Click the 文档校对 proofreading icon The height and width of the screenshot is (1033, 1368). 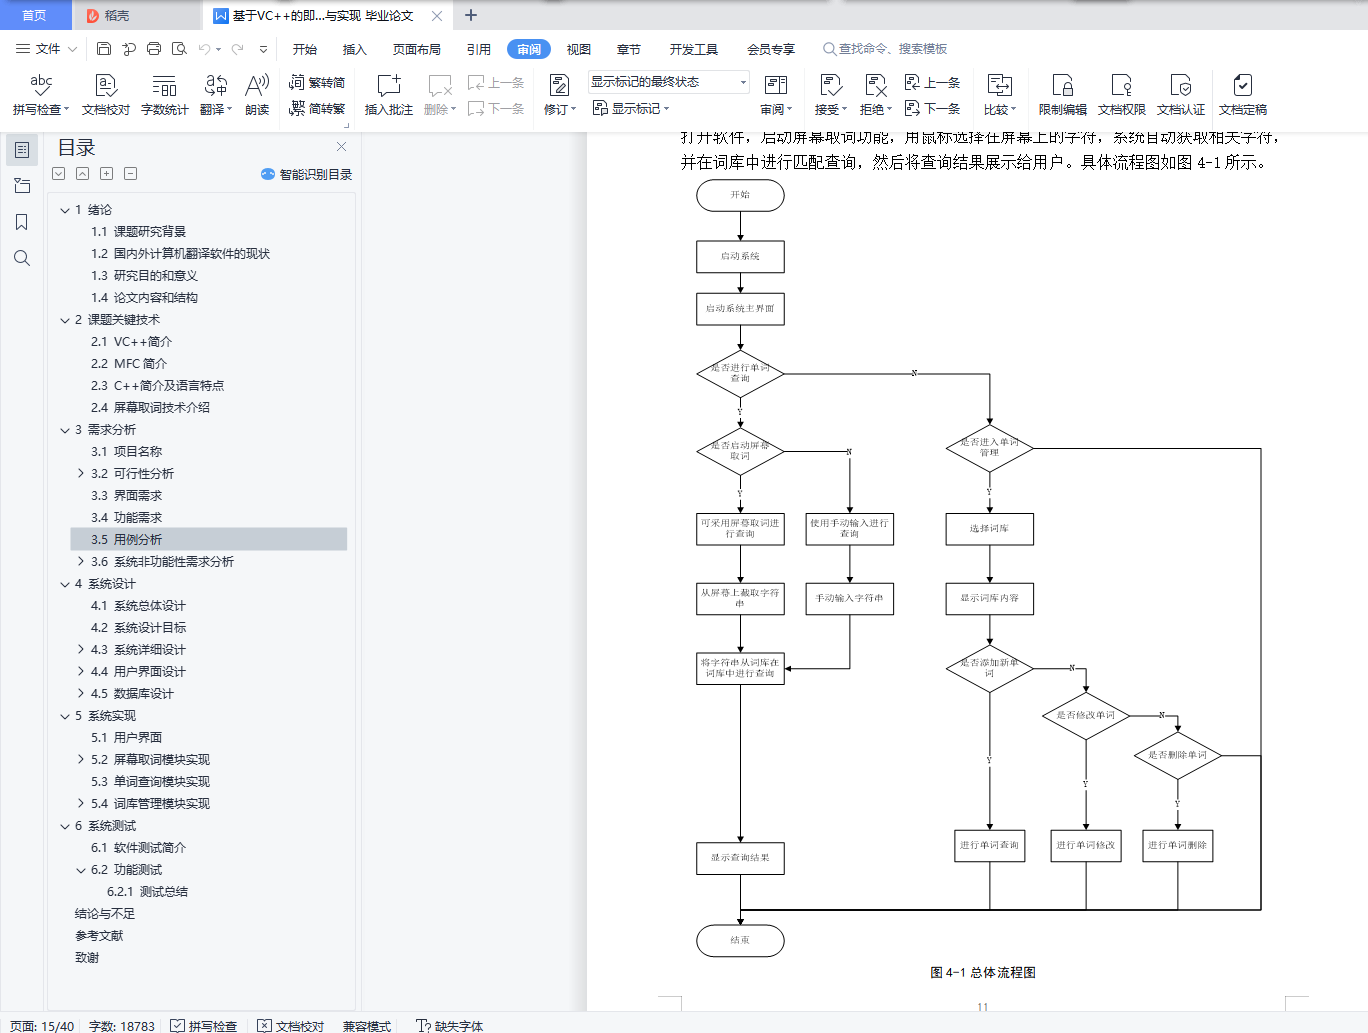106,96
